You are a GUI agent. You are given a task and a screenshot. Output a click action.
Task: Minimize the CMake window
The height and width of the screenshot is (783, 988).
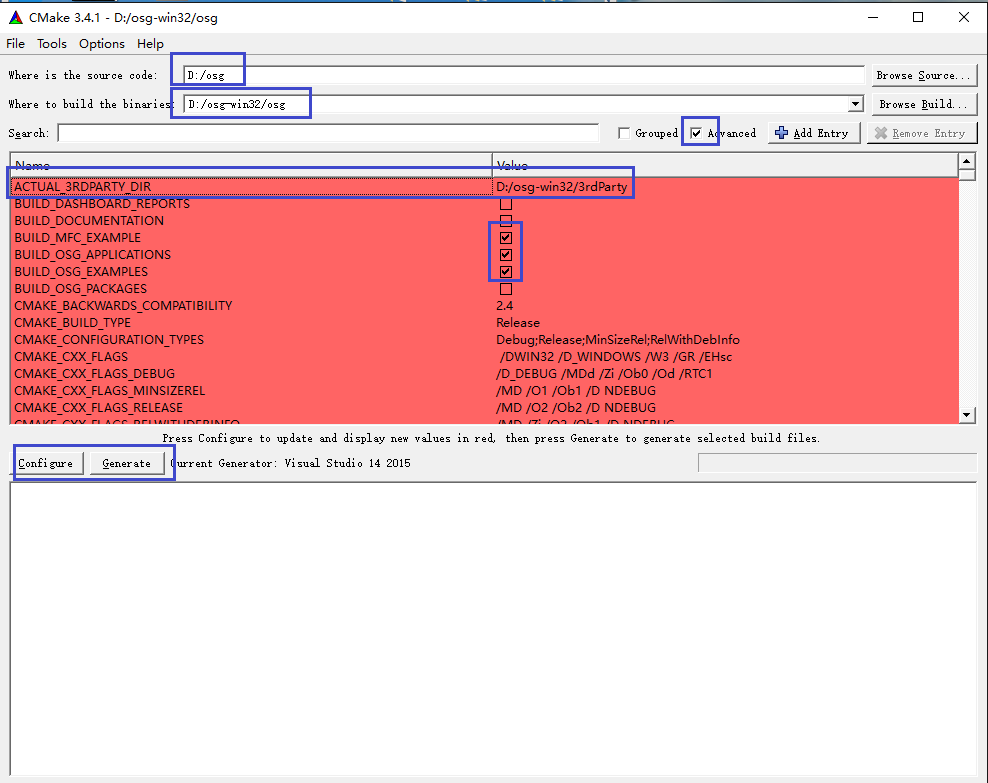coord(873,18)
